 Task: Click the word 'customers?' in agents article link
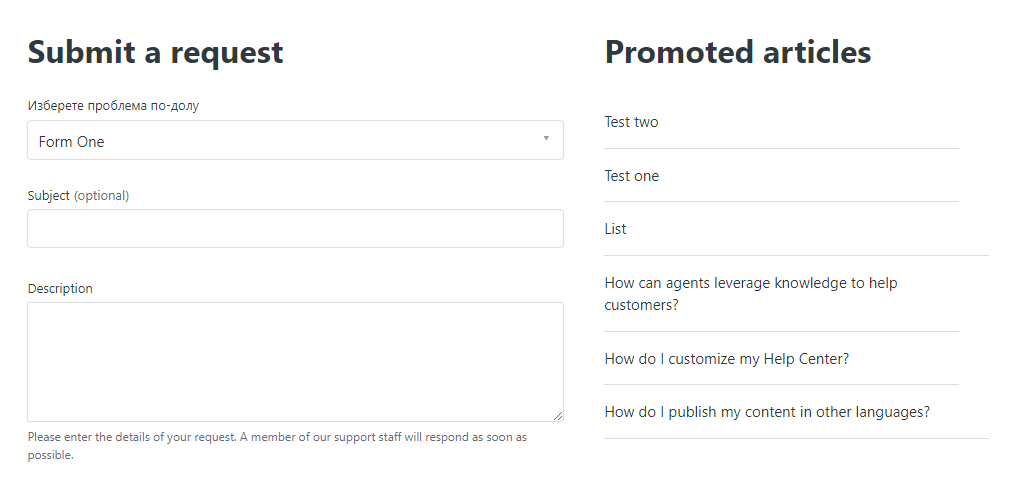(x=641, y=305)
